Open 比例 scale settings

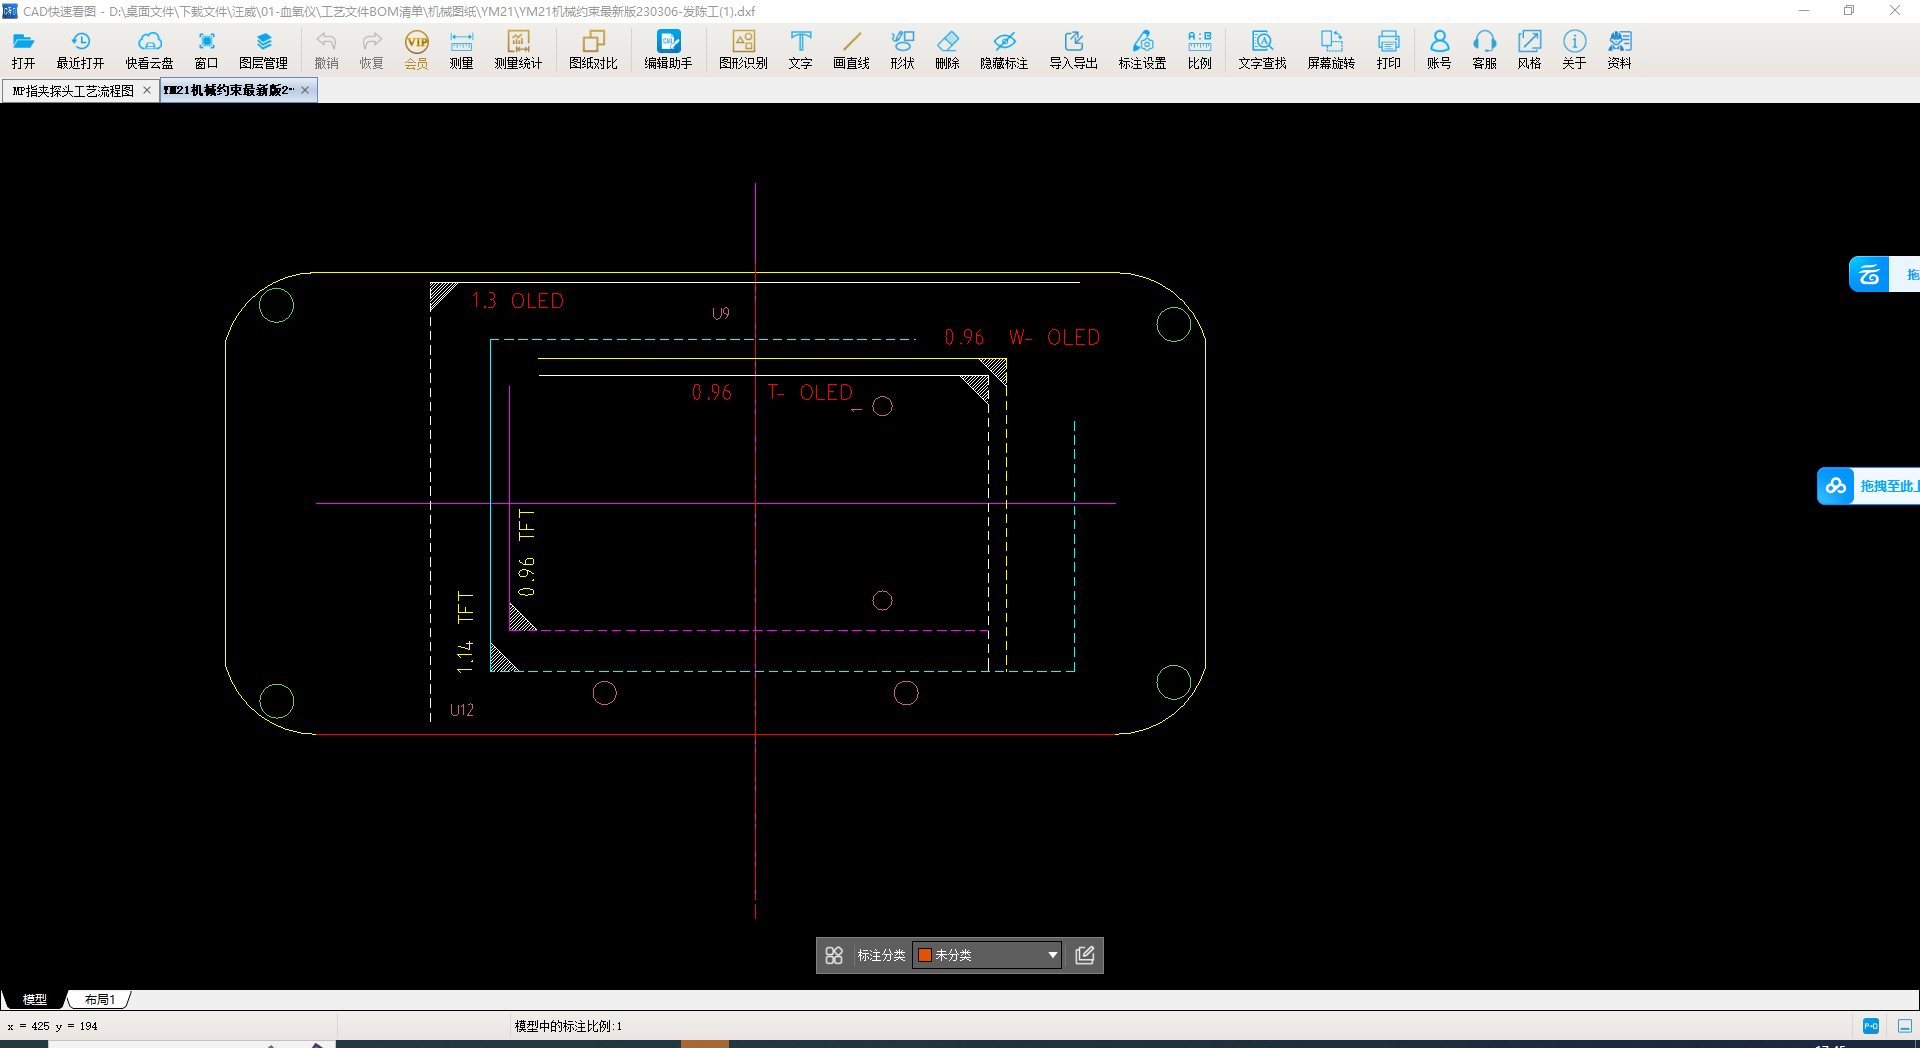pyautogui.click(x=1199, y=49)
